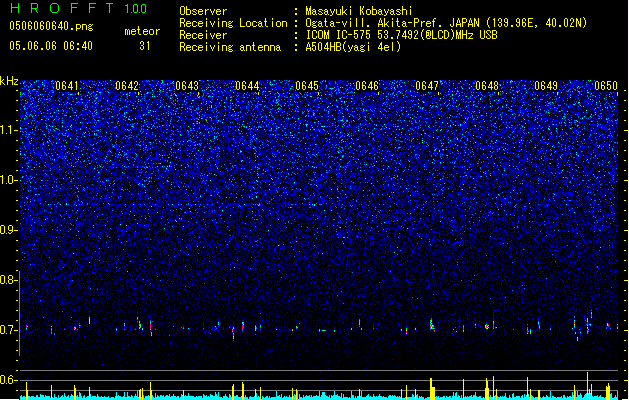Screen dimensions: 629x400
Task: Click the 0649 time marker
Action: coord(546,86)
